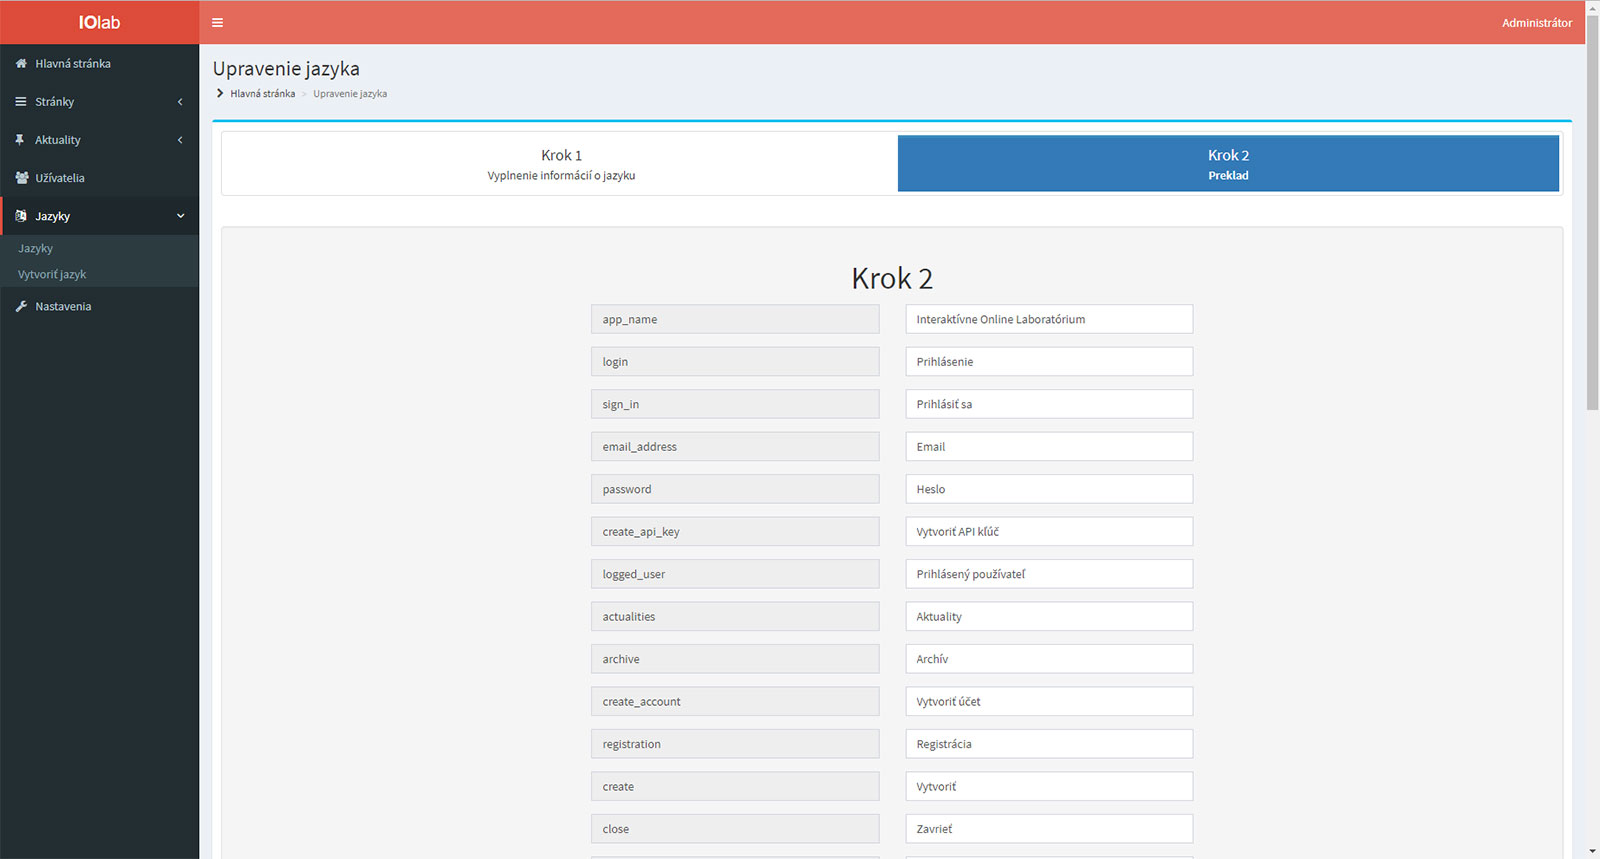Click the Heslo translation input field

(x=1048, y=489)
